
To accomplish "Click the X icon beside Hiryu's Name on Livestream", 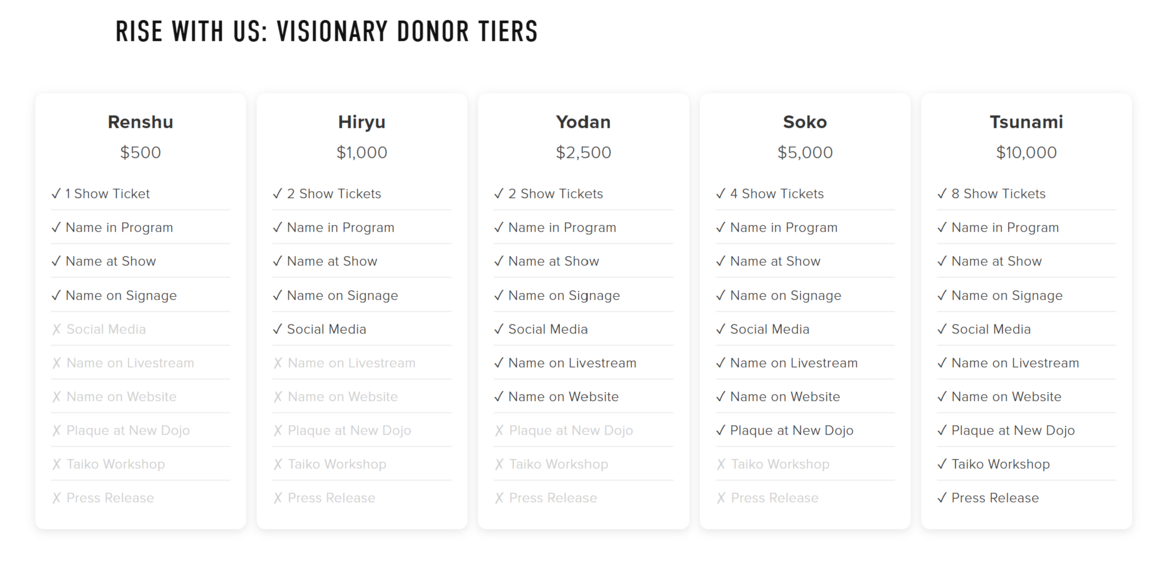I will (278, 363).
